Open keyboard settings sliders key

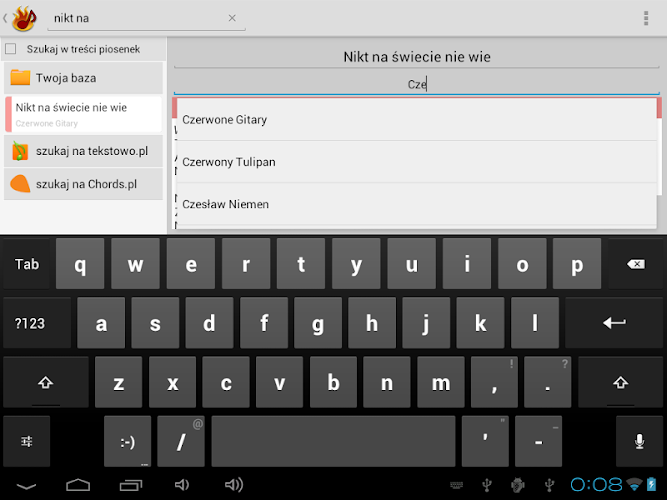click(x=26, y=441)
